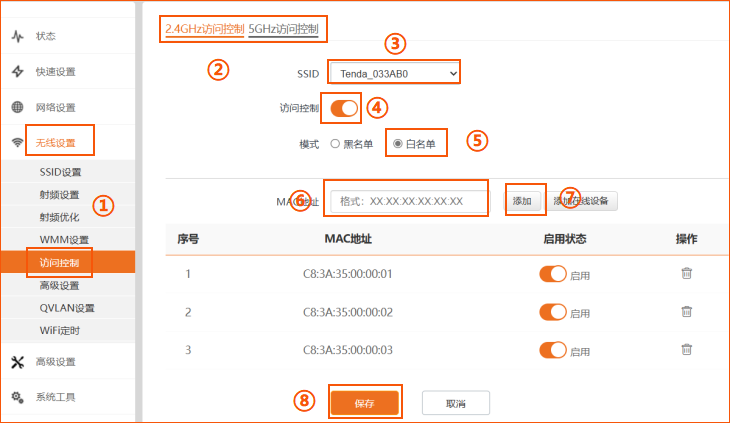Toggle the access control (访问控制) switch
Viewport: 730px width, 423px height.
pos(344,108)
